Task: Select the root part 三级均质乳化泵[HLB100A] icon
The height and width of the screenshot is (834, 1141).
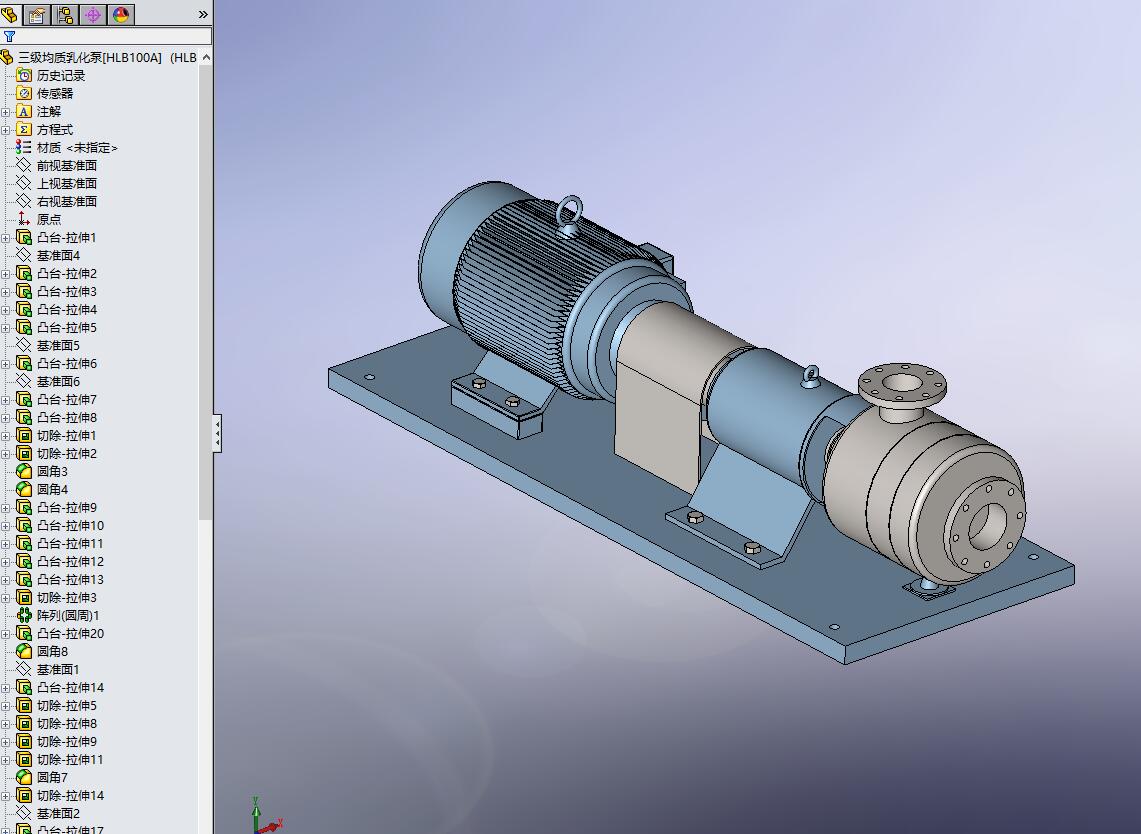Action: tap(7, 57)
